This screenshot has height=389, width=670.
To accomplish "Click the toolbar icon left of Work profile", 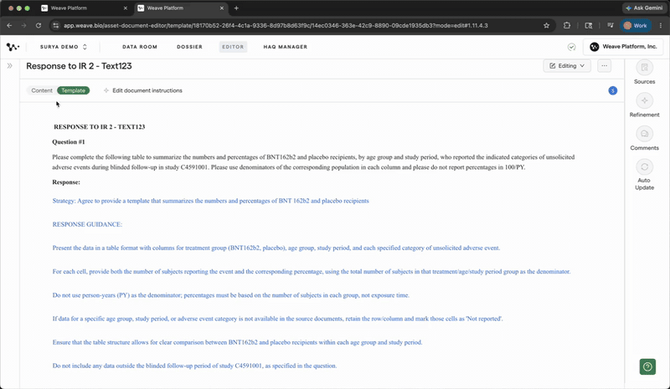I will [610, 26].
